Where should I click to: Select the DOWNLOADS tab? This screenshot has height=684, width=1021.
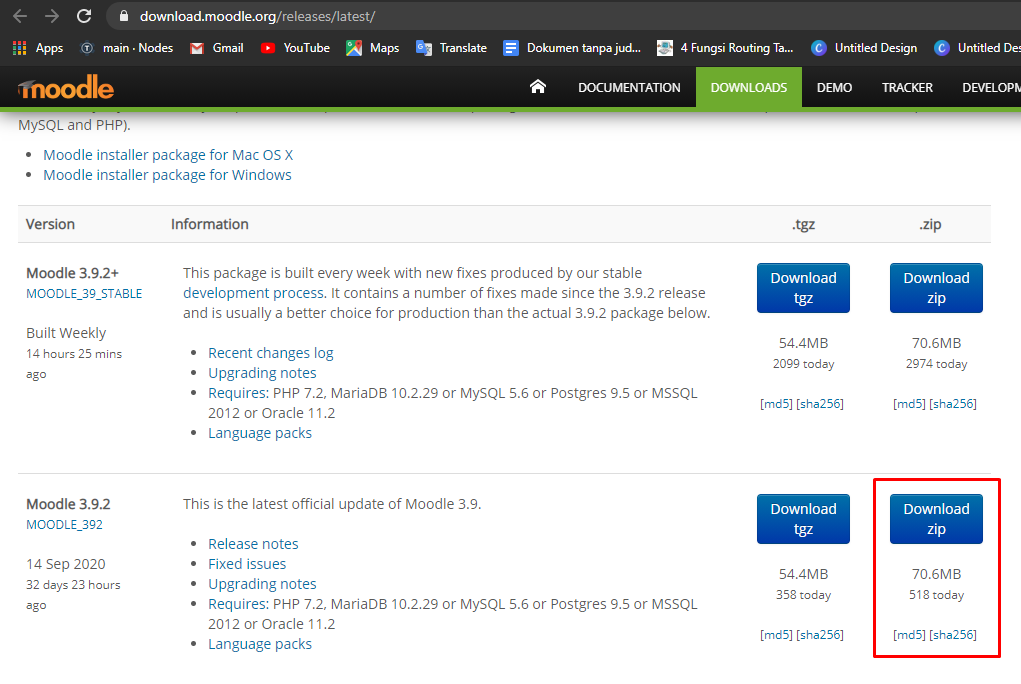click(x=749, y=87)
